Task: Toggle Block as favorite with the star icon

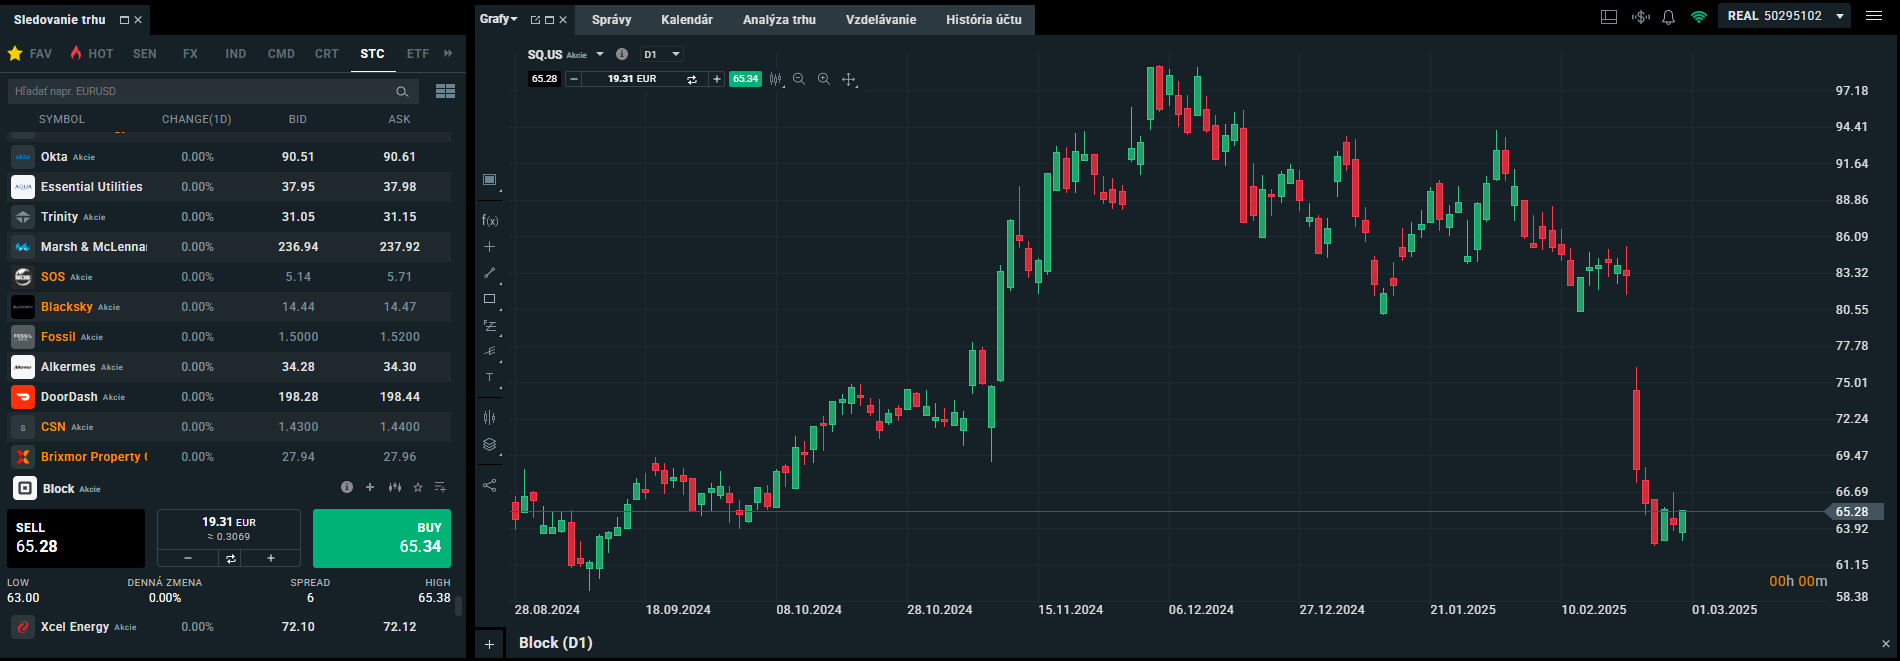Action: point(418,488)
